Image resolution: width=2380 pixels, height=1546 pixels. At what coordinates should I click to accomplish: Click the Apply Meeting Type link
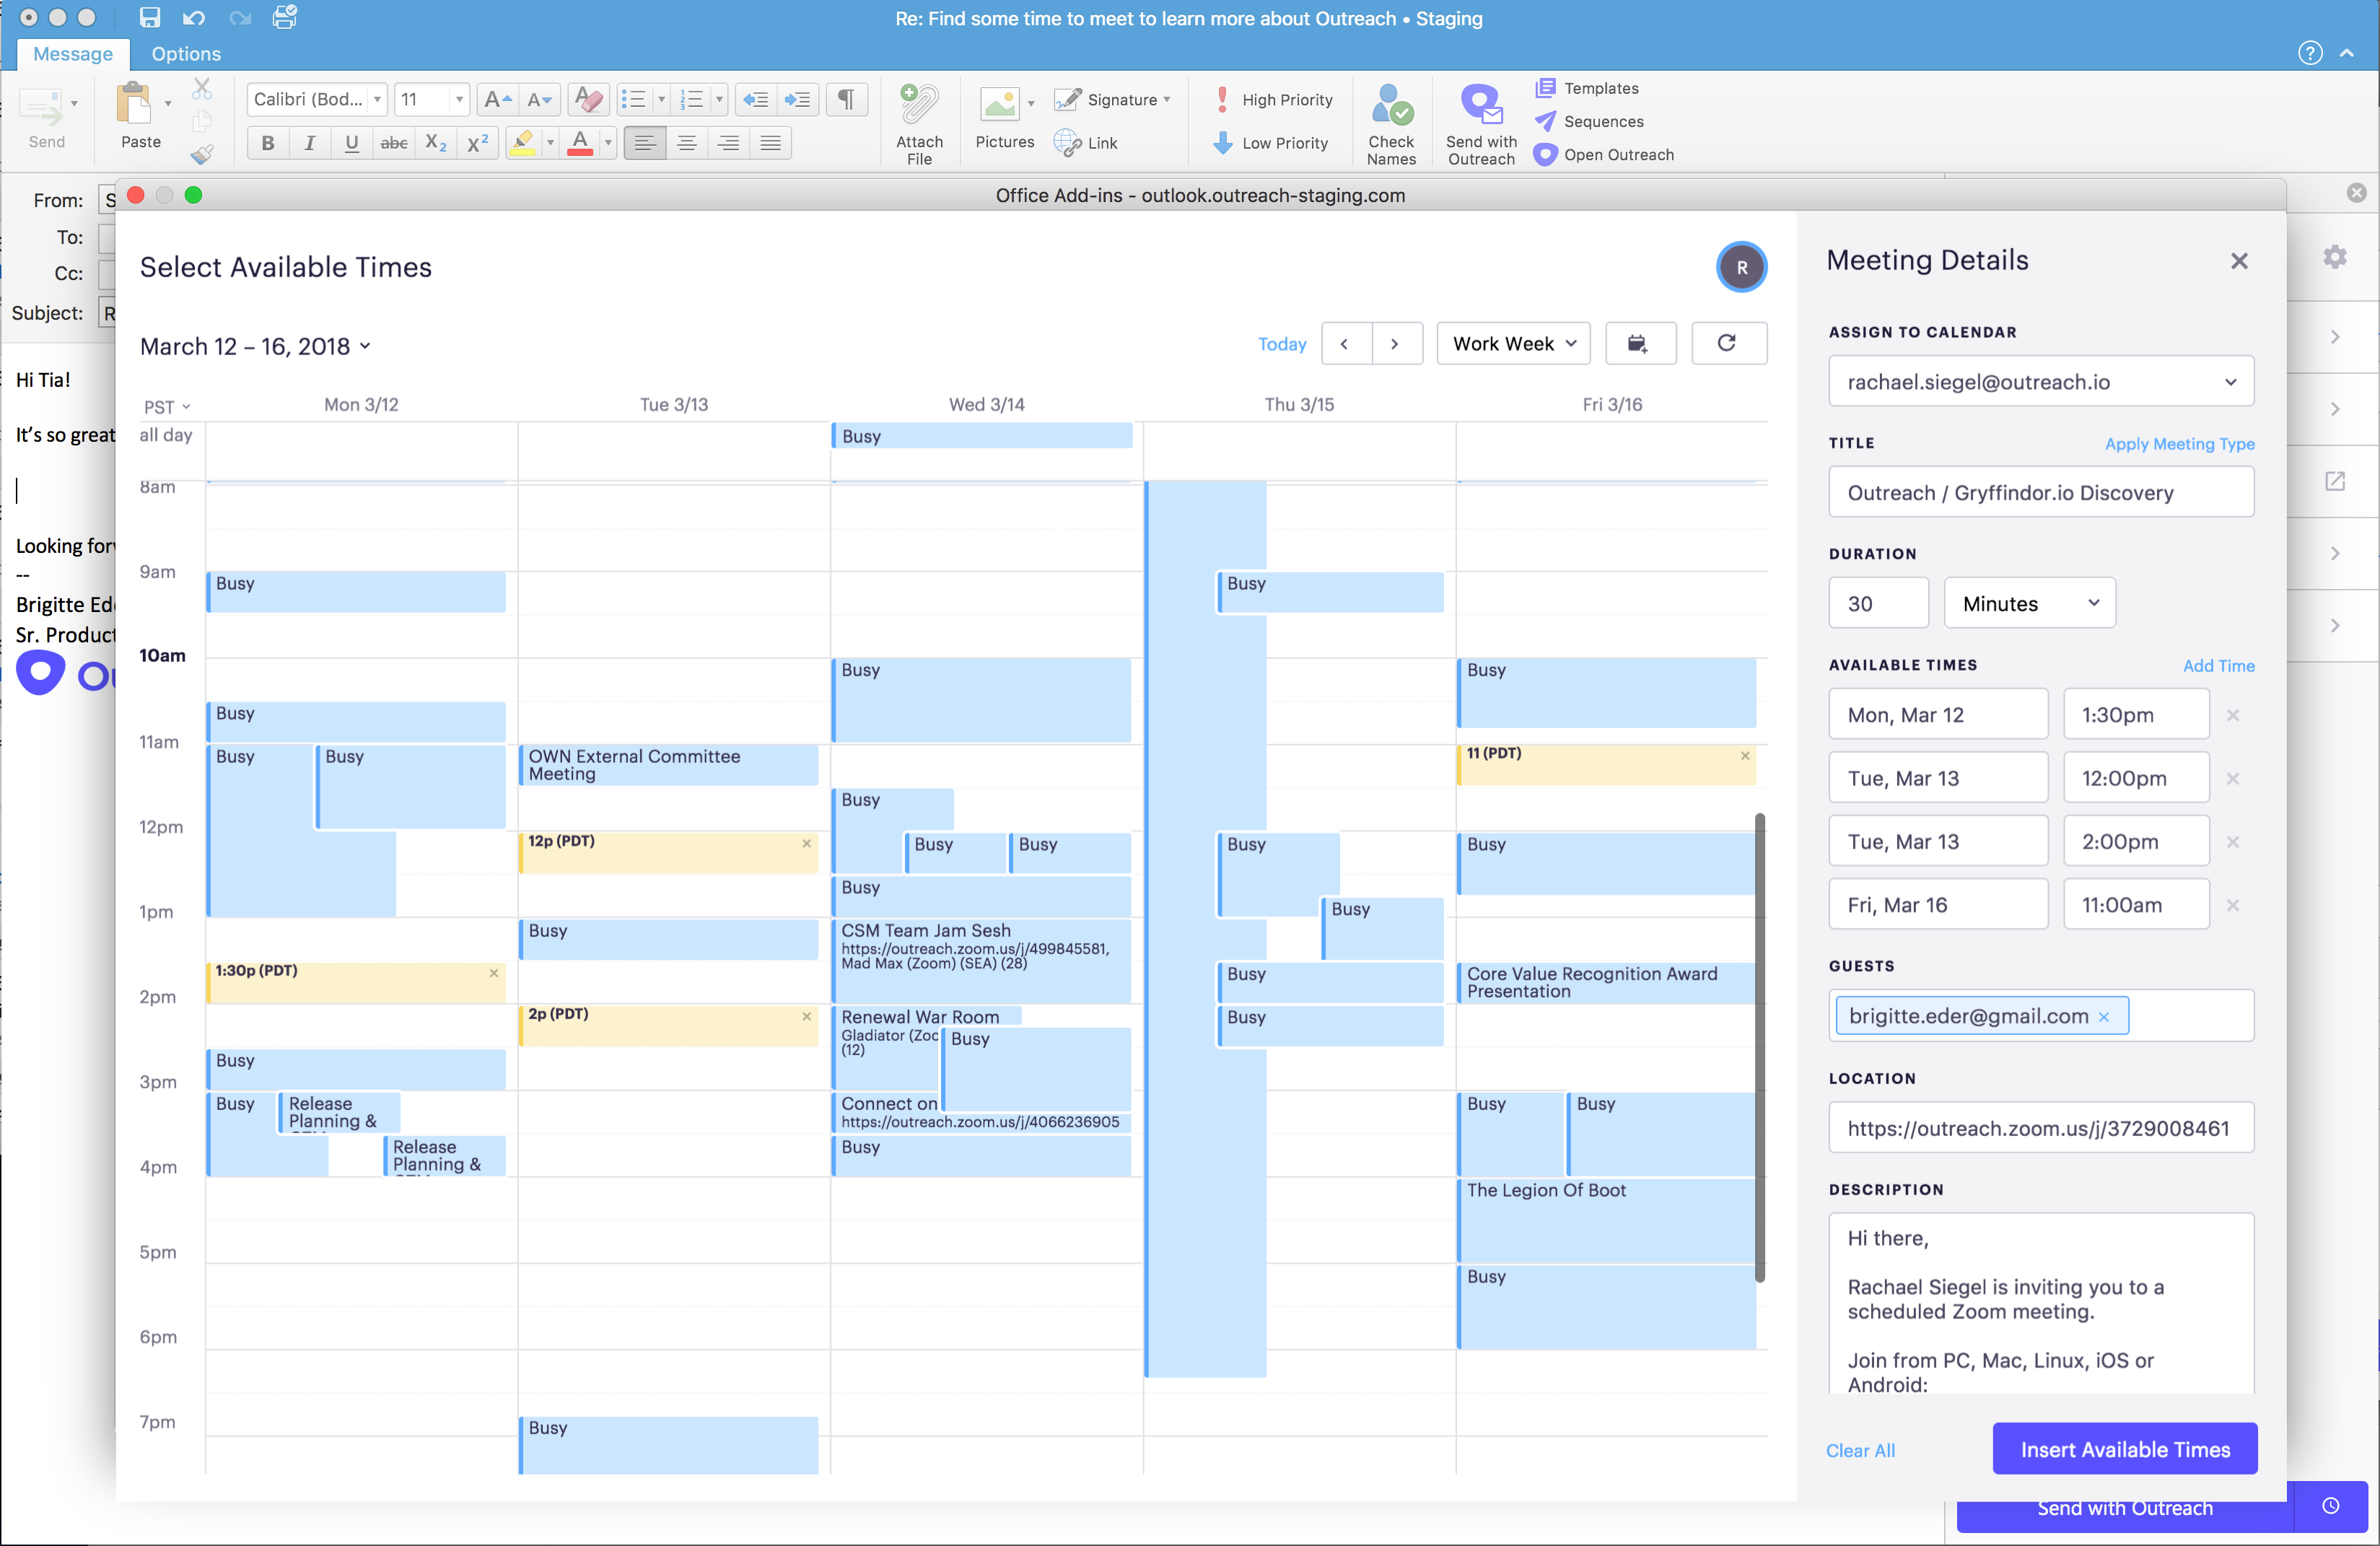[x=2178, y=443]
